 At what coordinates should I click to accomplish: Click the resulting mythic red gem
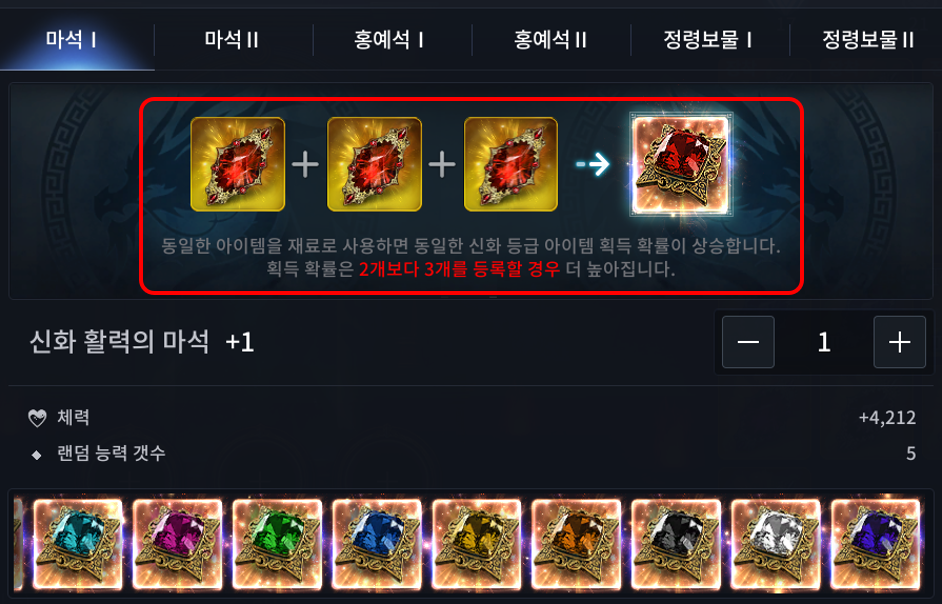coord(681,164)
